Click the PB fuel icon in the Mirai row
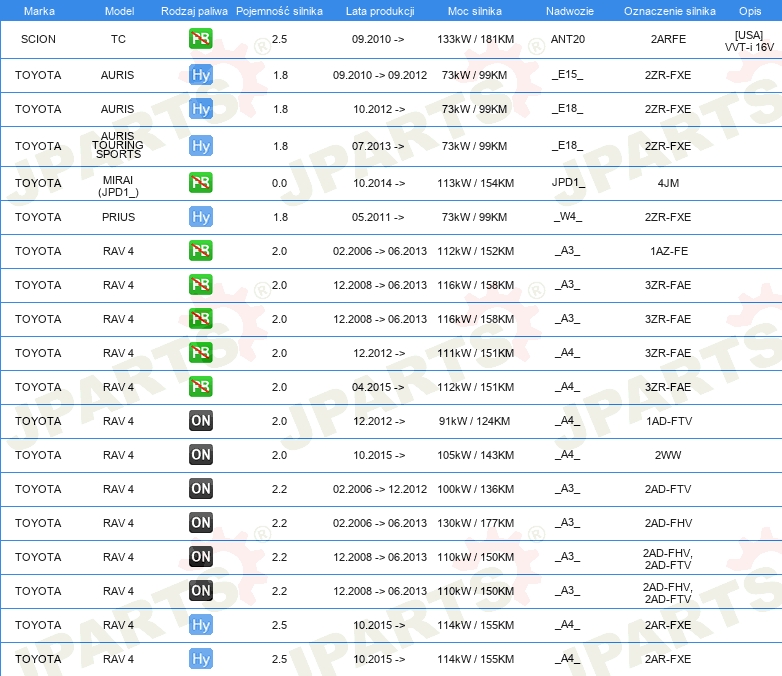782x676 pixels. coord(200,183)
